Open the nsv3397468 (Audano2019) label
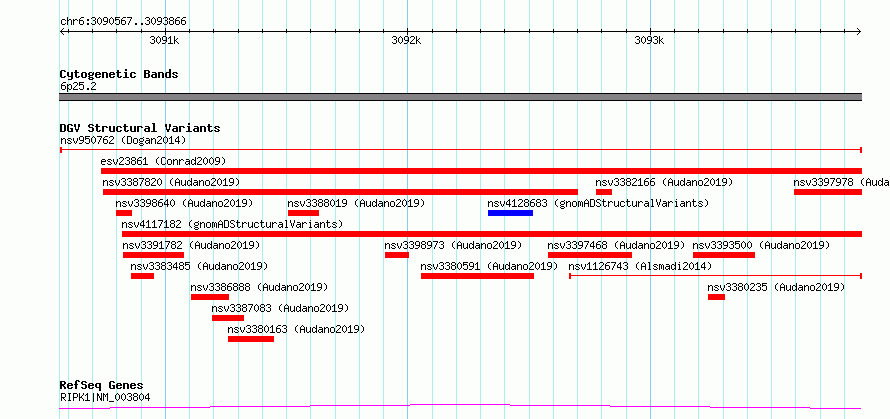 [x=616, y=245]
